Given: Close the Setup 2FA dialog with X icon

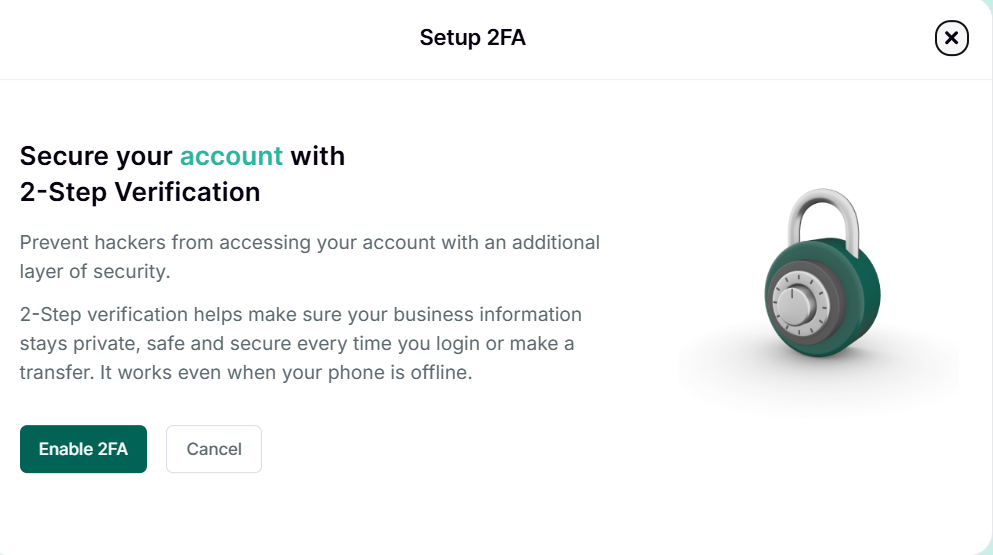Looking at the screenshot, I should [x=951, y=38].
